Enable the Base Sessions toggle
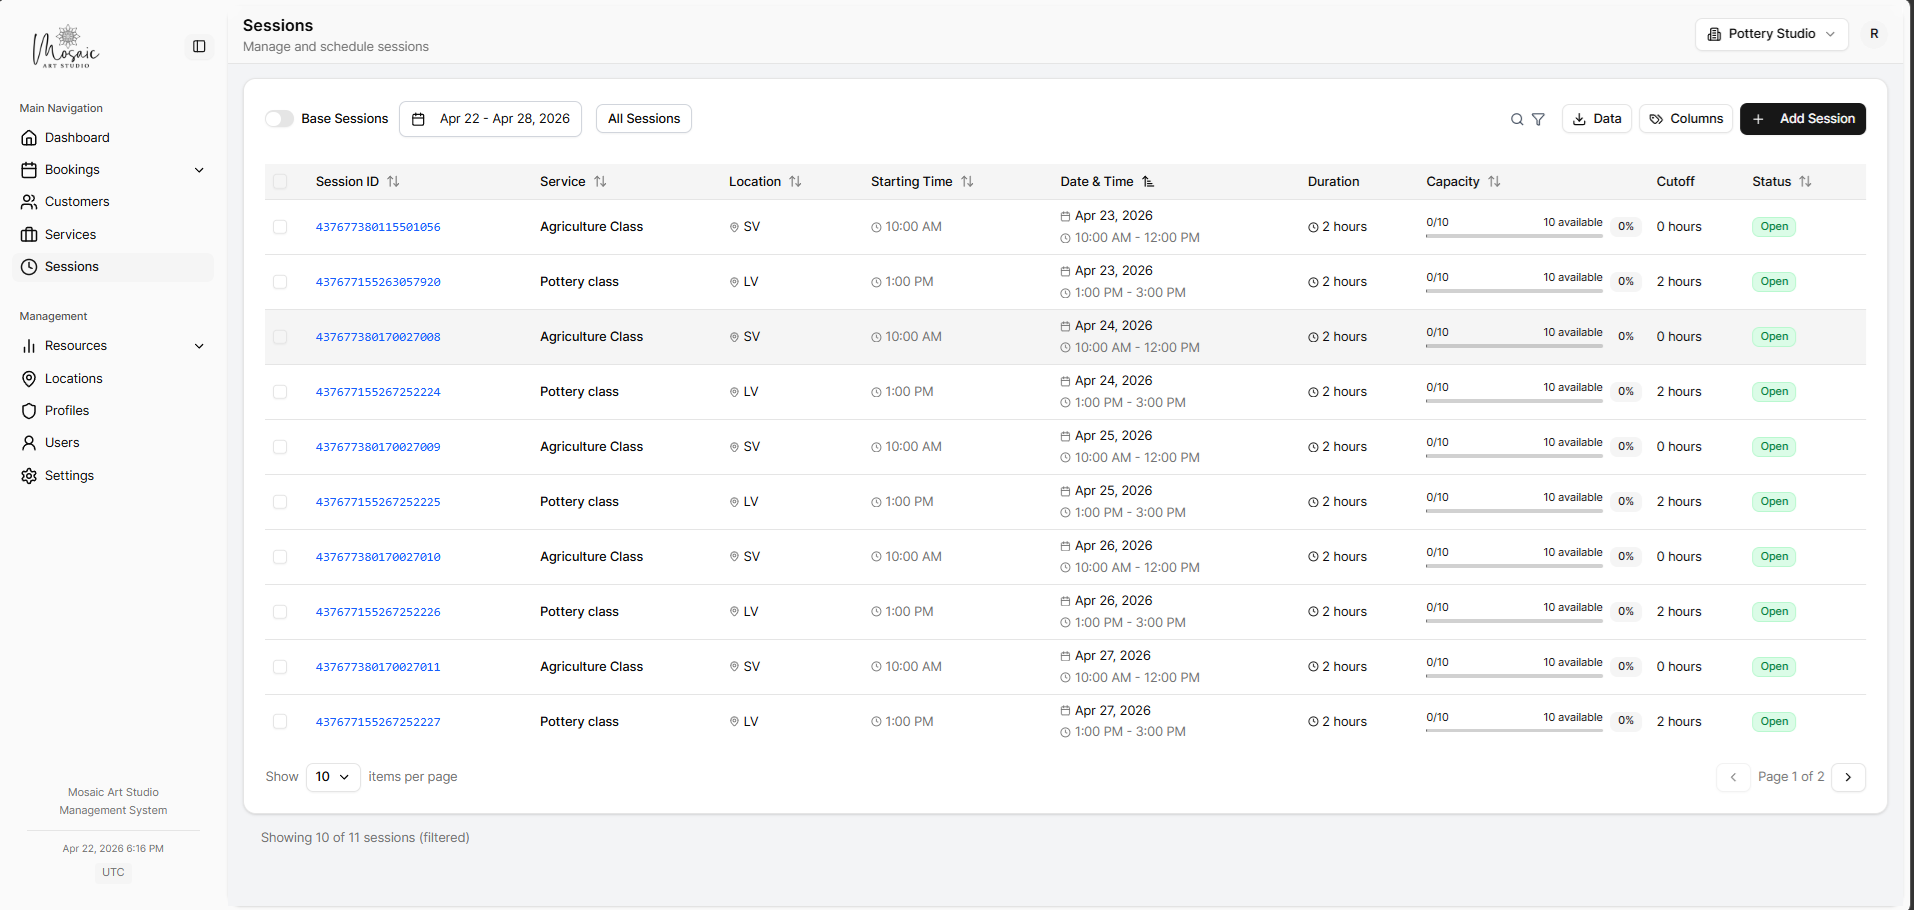Image resolution: width=1914 pixels, height=910 pixels. 279,118
